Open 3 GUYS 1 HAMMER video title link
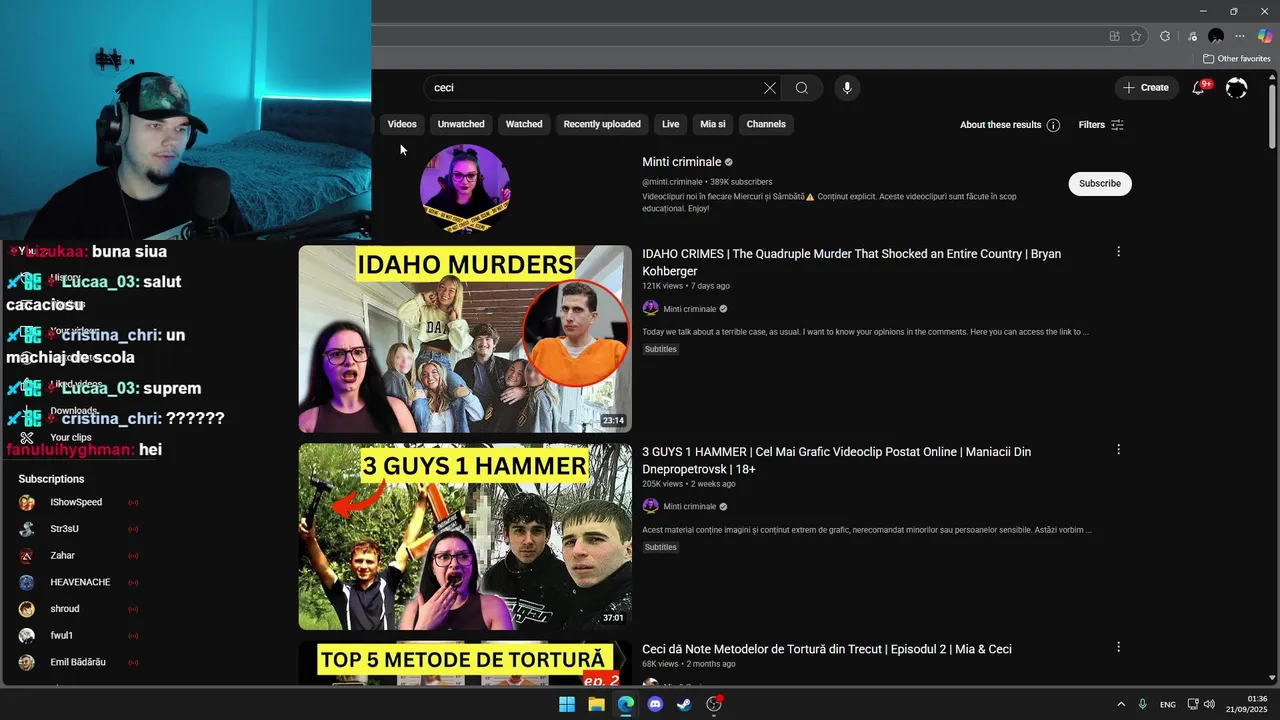This screenshot has width=1280, height=720. click(837, 460)
